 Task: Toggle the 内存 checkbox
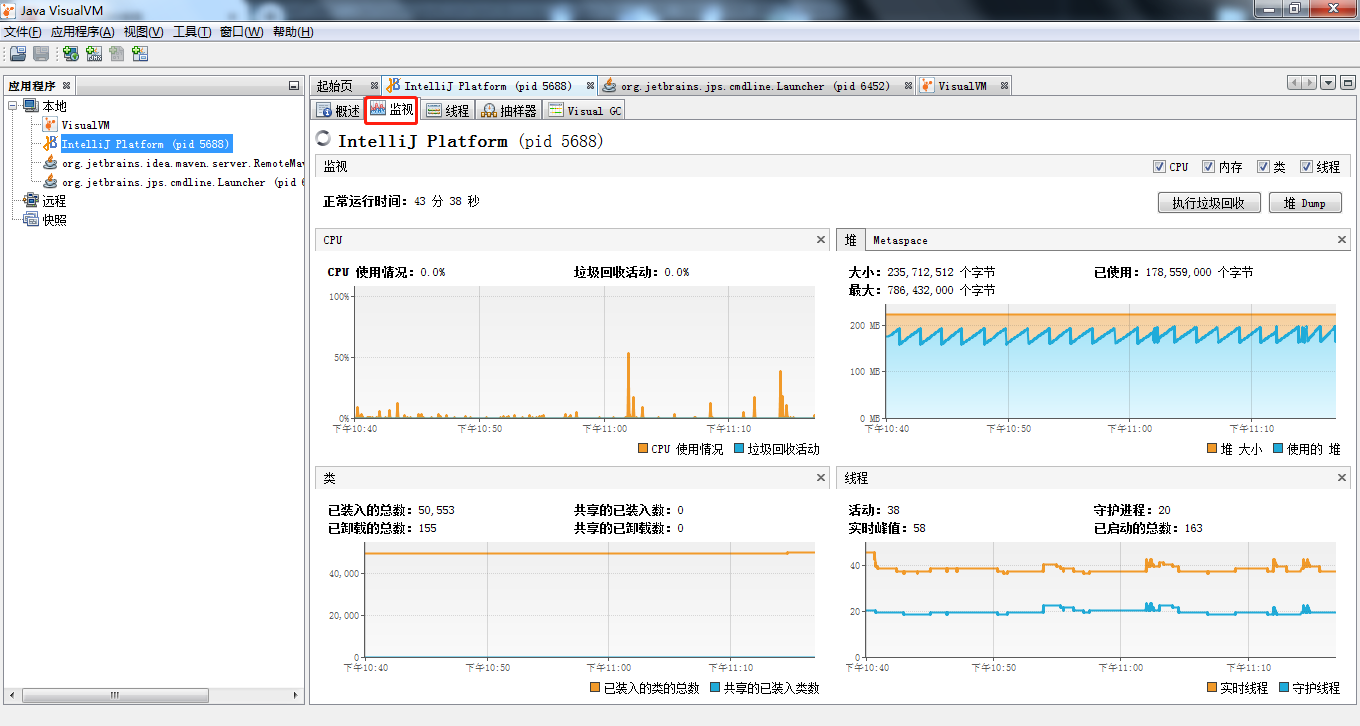(x=1209, y=167)
